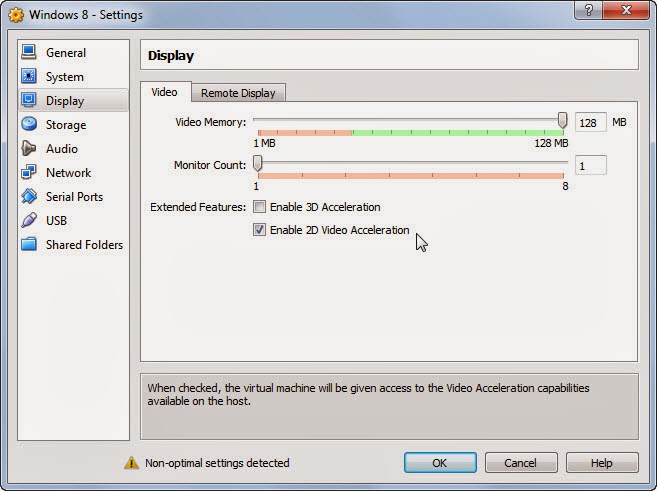Open USB settings

point(74,220)
